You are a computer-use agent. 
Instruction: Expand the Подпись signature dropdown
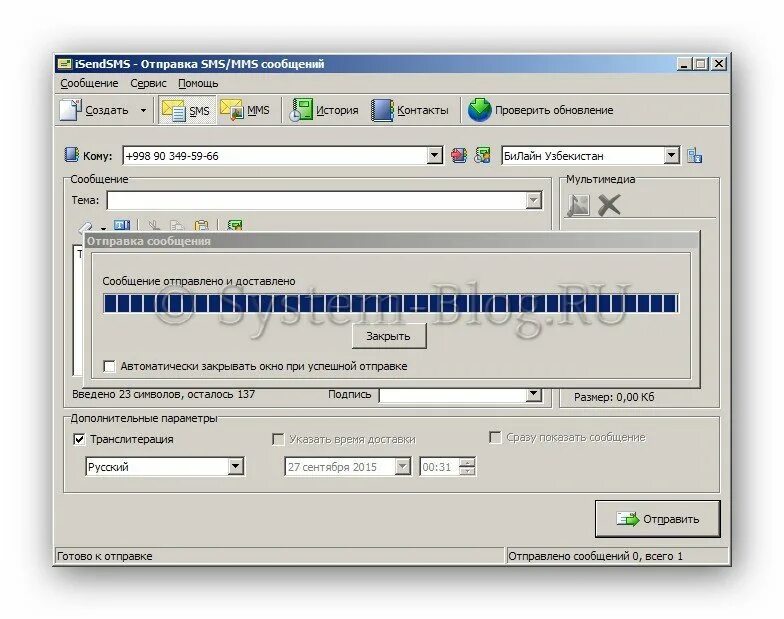point(534,395)
